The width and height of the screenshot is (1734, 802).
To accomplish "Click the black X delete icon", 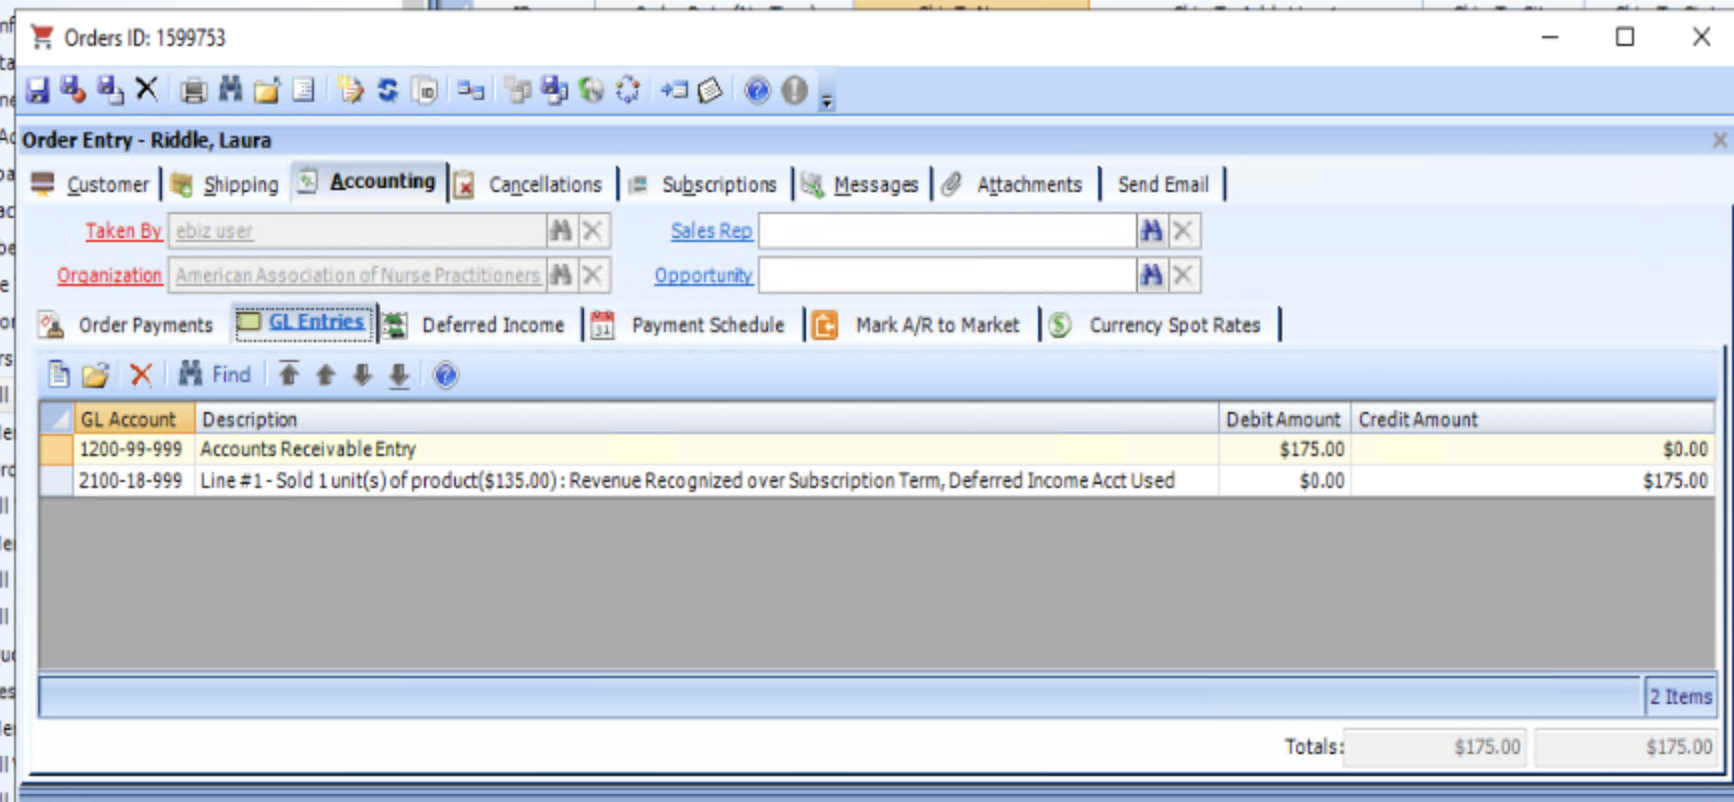I will [x=147, y=89].
